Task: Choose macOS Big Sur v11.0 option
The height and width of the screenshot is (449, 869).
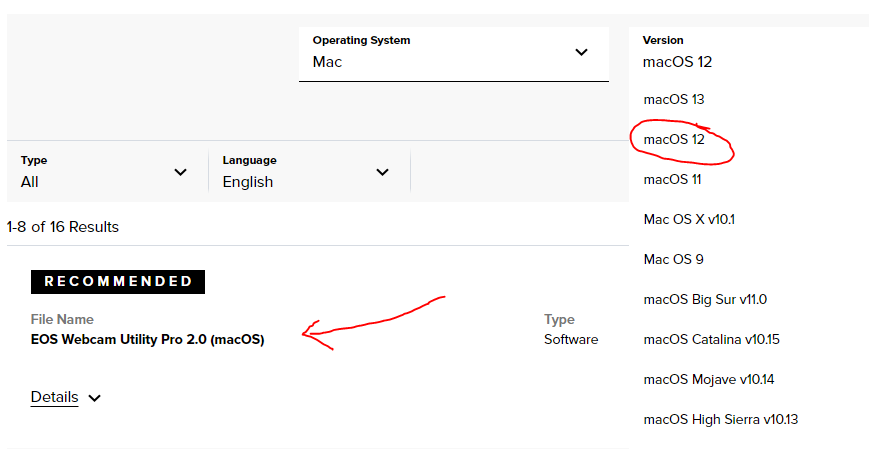Action: pos(705,299)
